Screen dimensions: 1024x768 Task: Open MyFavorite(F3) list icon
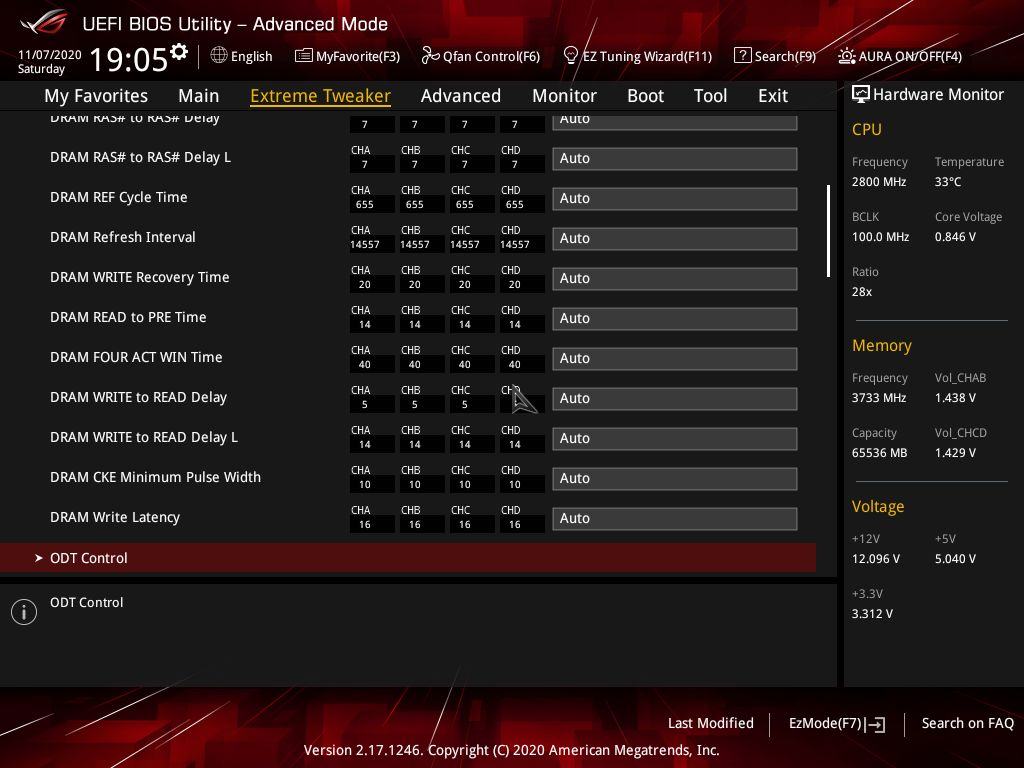coord(303,56)
